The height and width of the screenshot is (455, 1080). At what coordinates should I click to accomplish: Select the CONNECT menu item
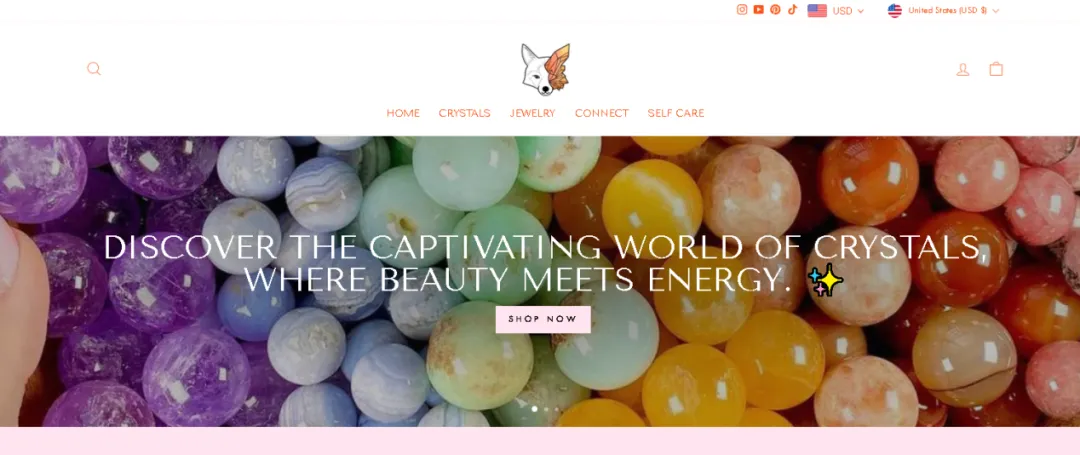coord(602,113)
